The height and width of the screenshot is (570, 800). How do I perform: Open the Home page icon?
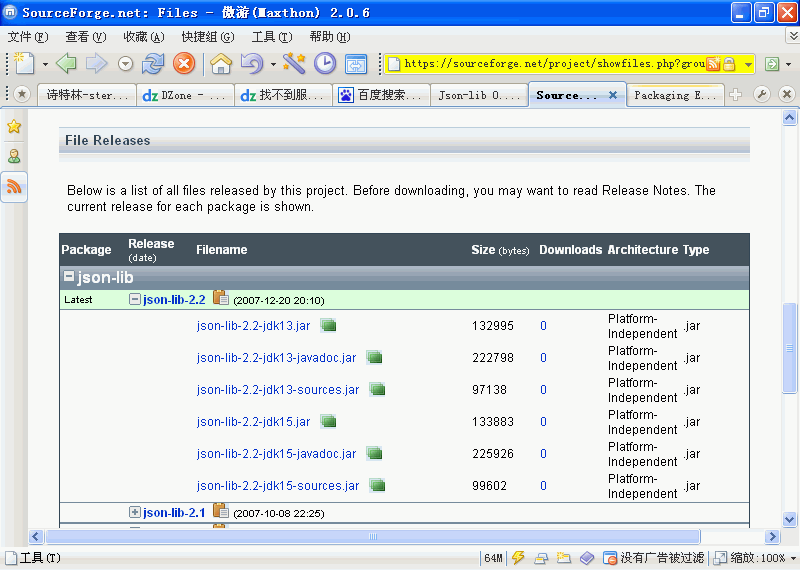[221, 64]
